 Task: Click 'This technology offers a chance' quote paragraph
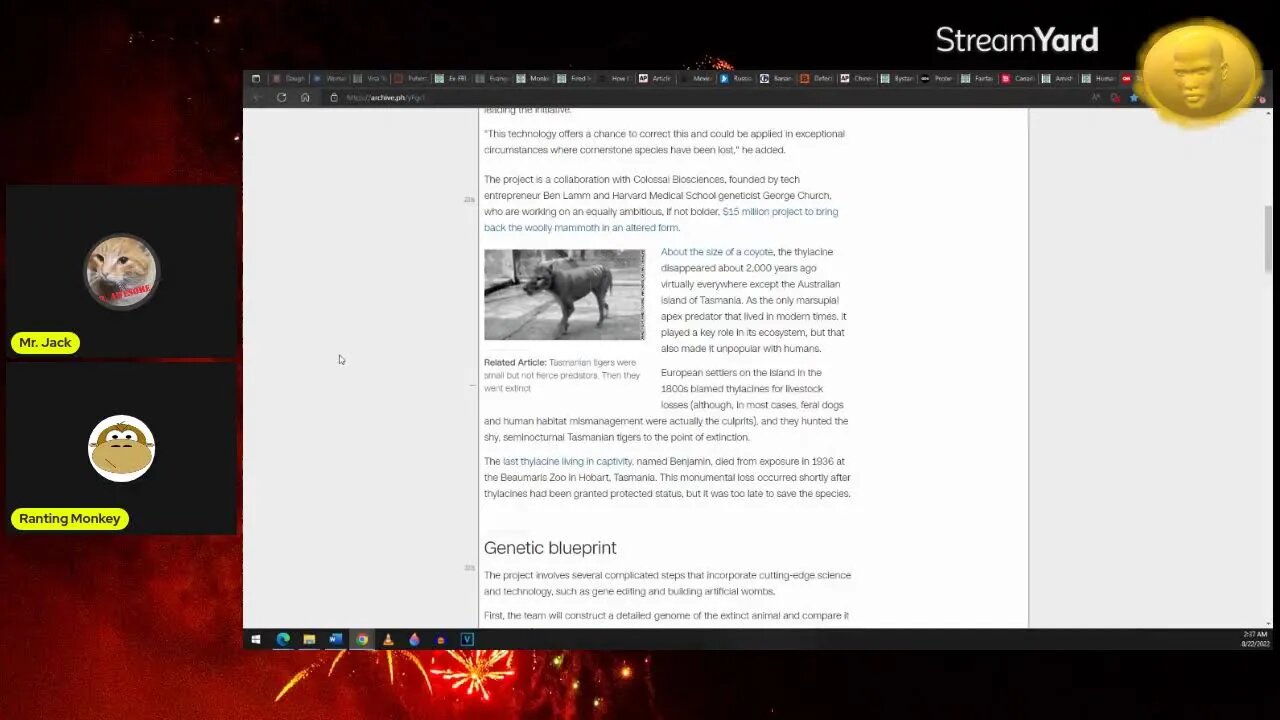pyautogui.click(x=665, y=142)
